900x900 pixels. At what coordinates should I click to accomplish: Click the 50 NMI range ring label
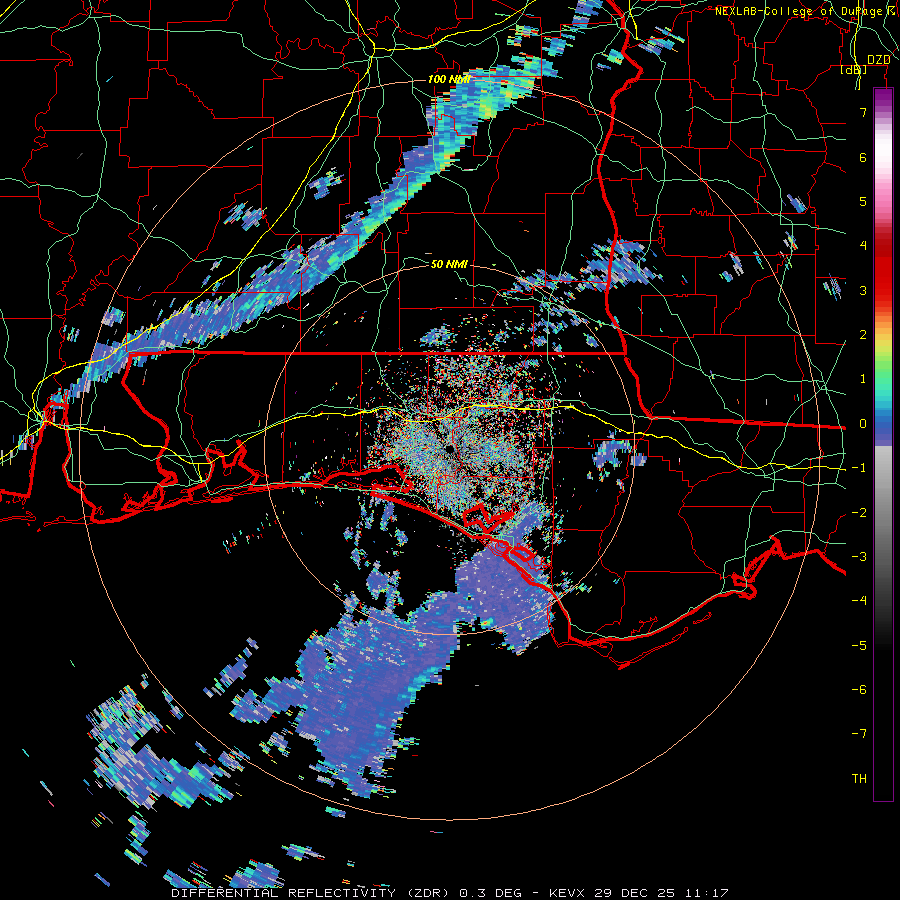click(x=449, y=264)
